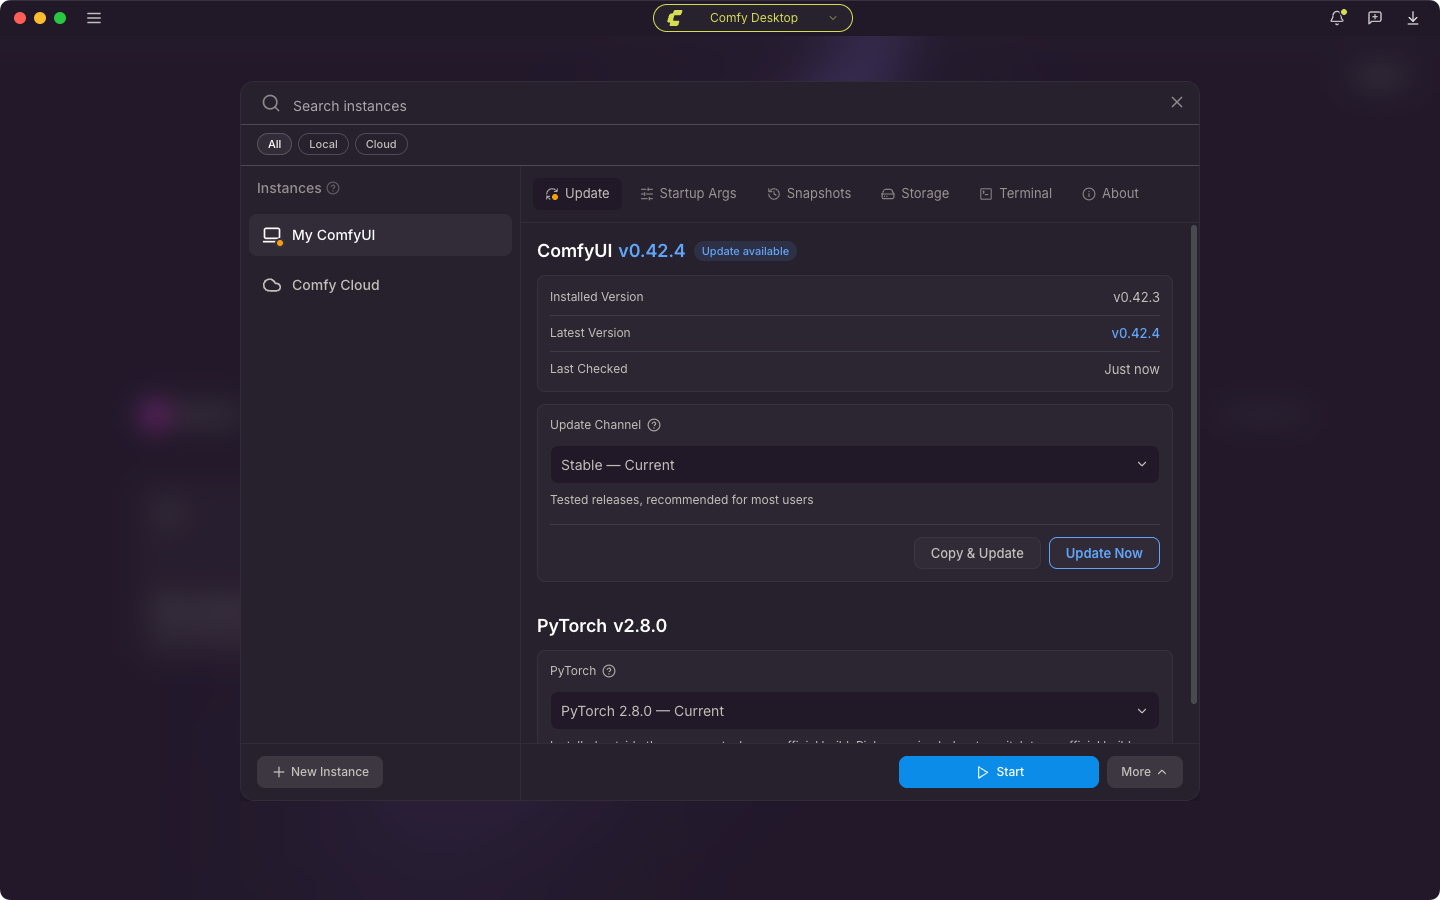The height and width of the screenshot is (900, 1440).
Task: Expand the More menu
Action: point(1144,772)
